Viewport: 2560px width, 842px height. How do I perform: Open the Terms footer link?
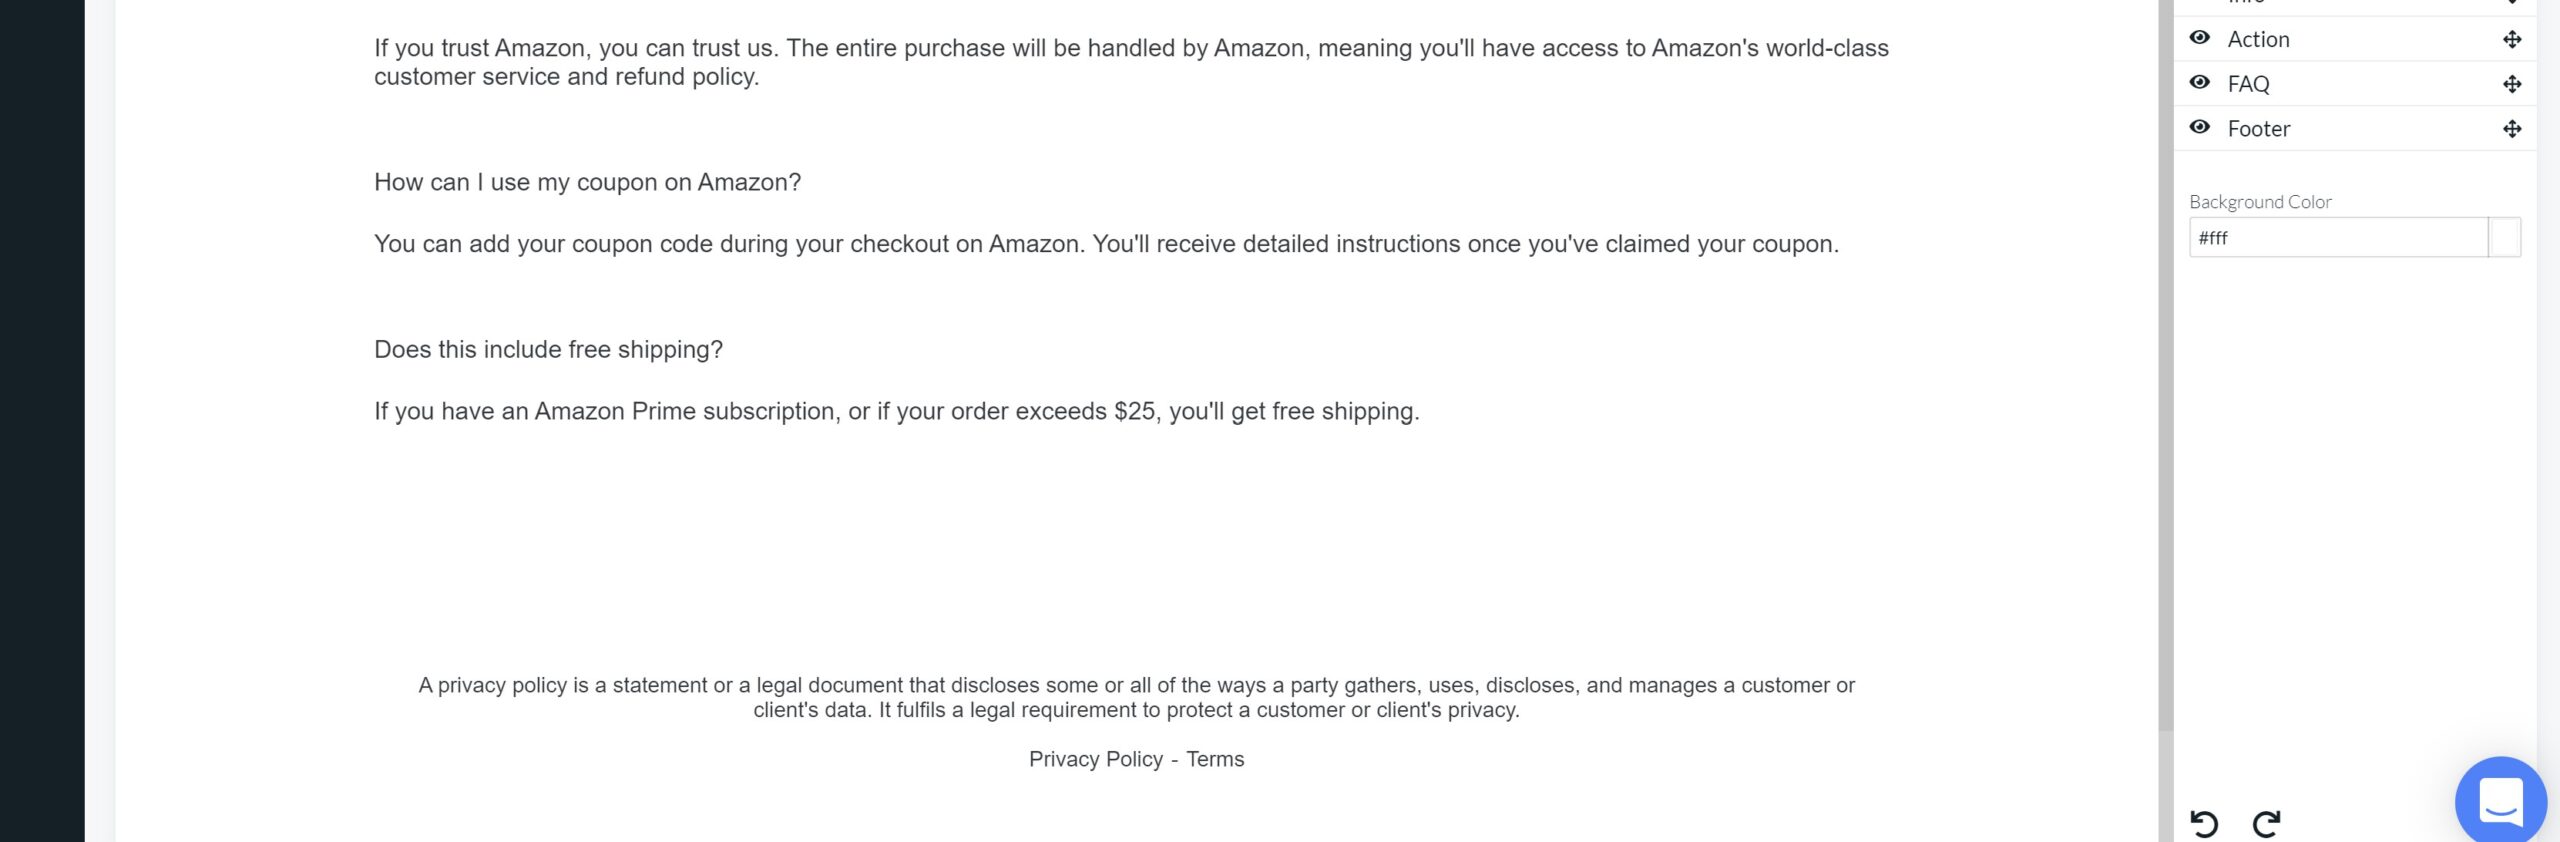[1215, 759]
